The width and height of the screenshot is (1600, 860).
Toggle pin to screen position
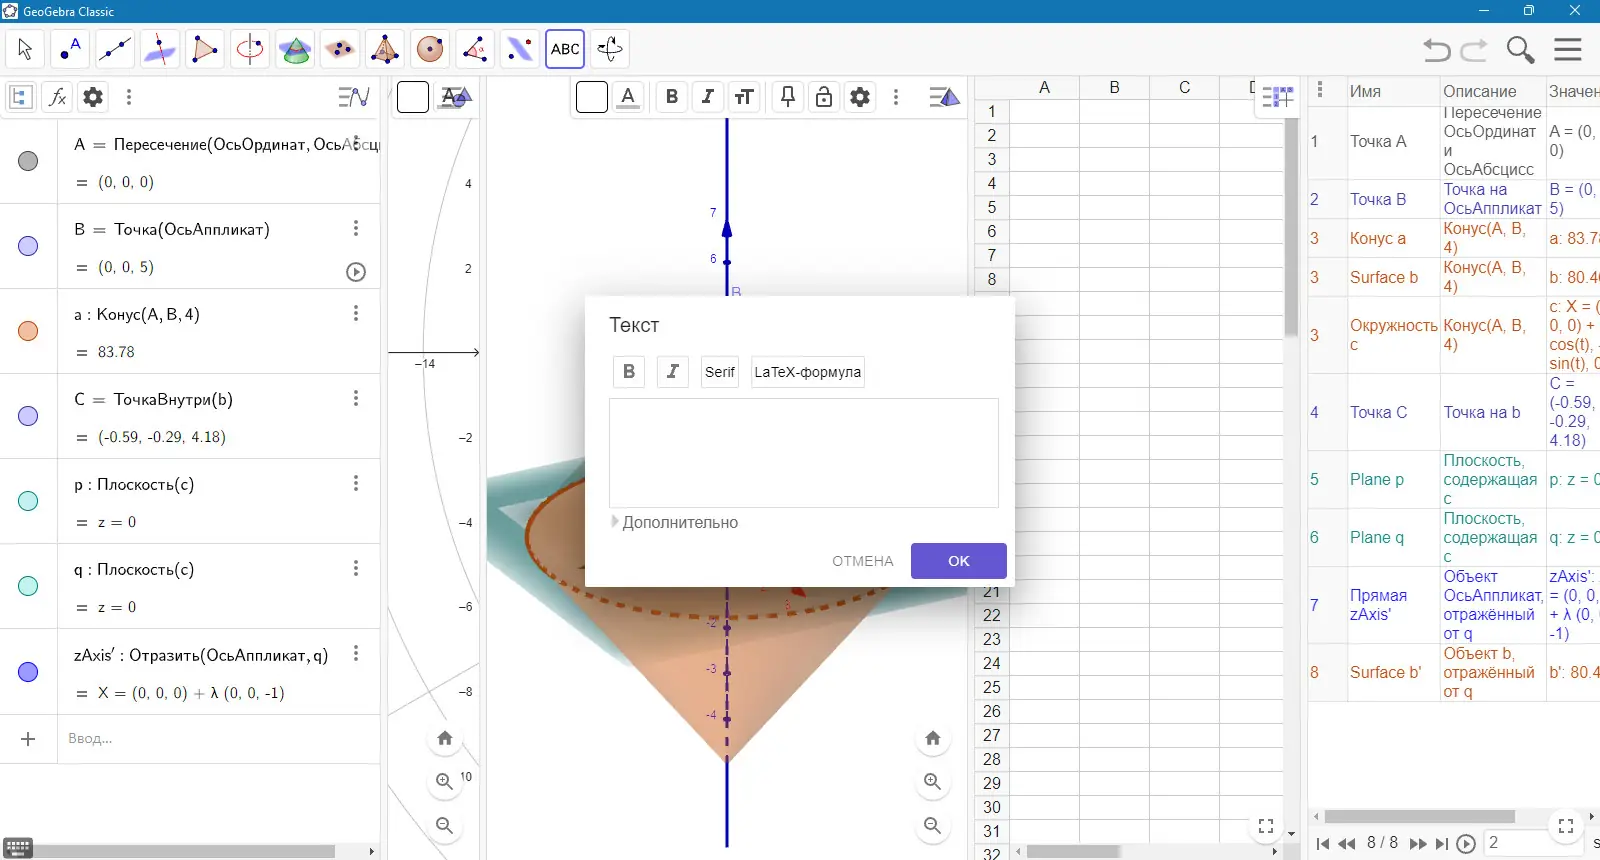coord(788,97)
